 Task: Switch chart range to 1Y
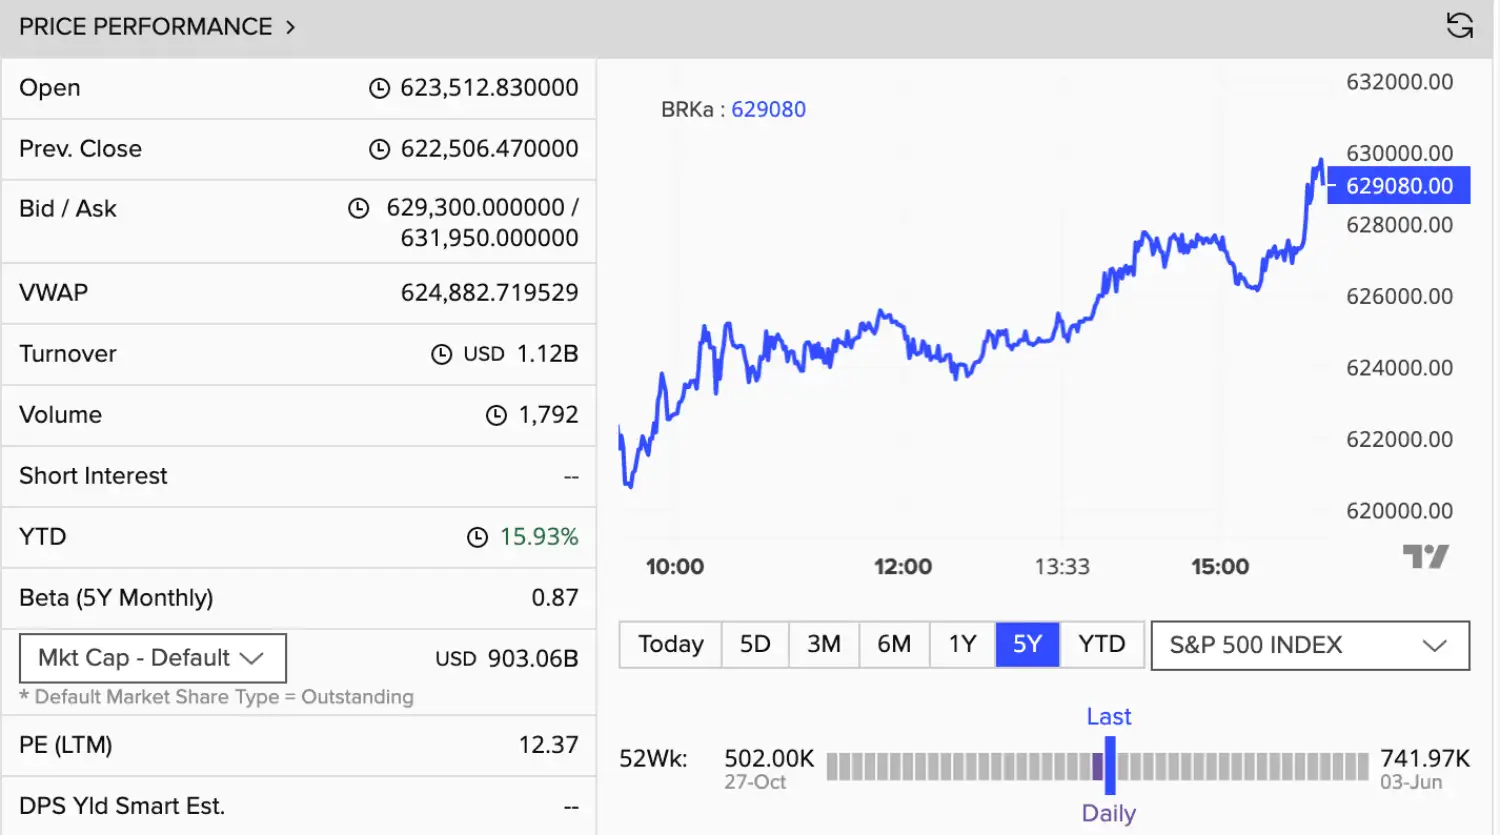[962, 644]
